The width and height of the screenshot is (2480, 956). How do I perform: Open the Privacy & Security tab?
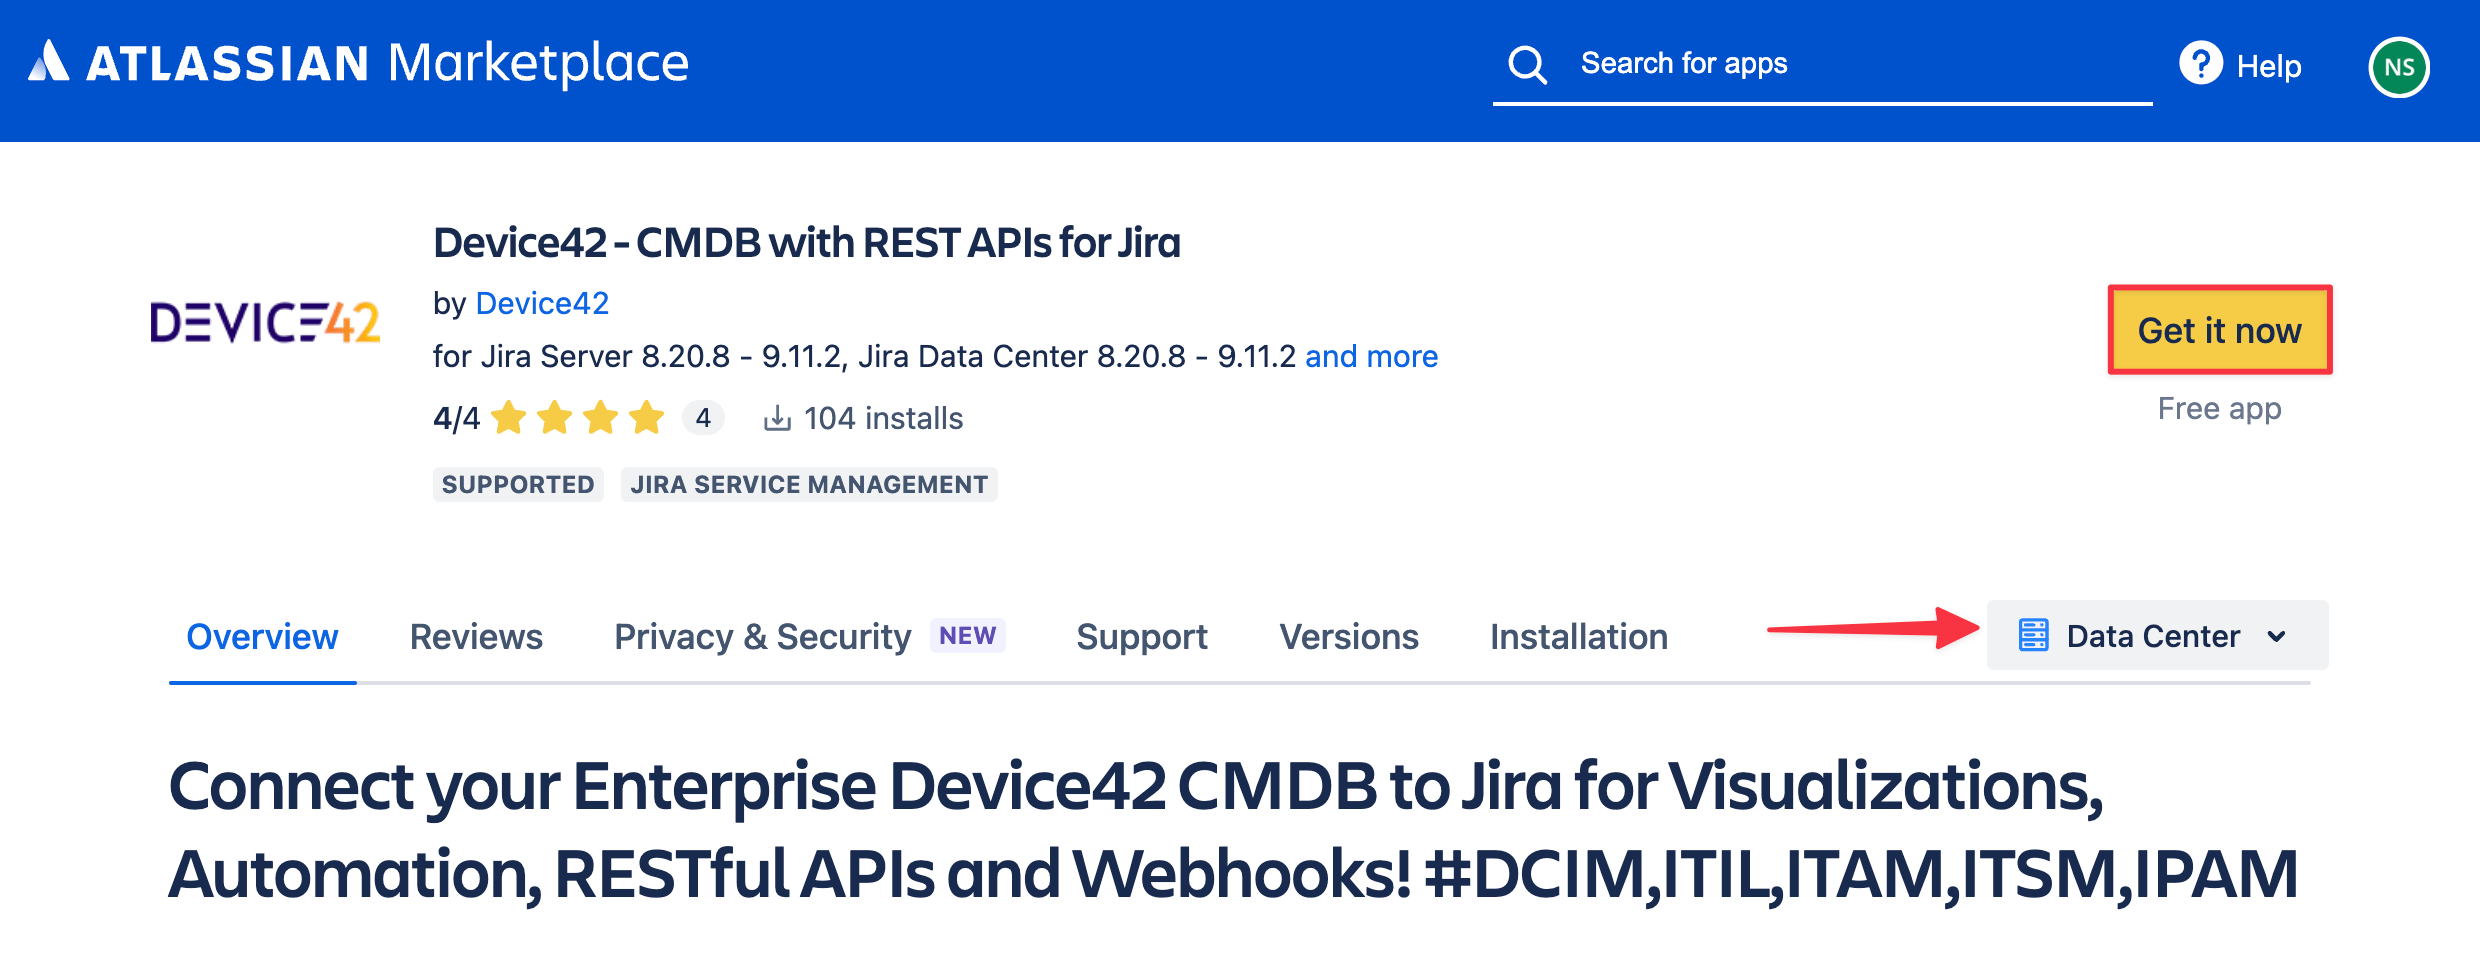point(761,636)
